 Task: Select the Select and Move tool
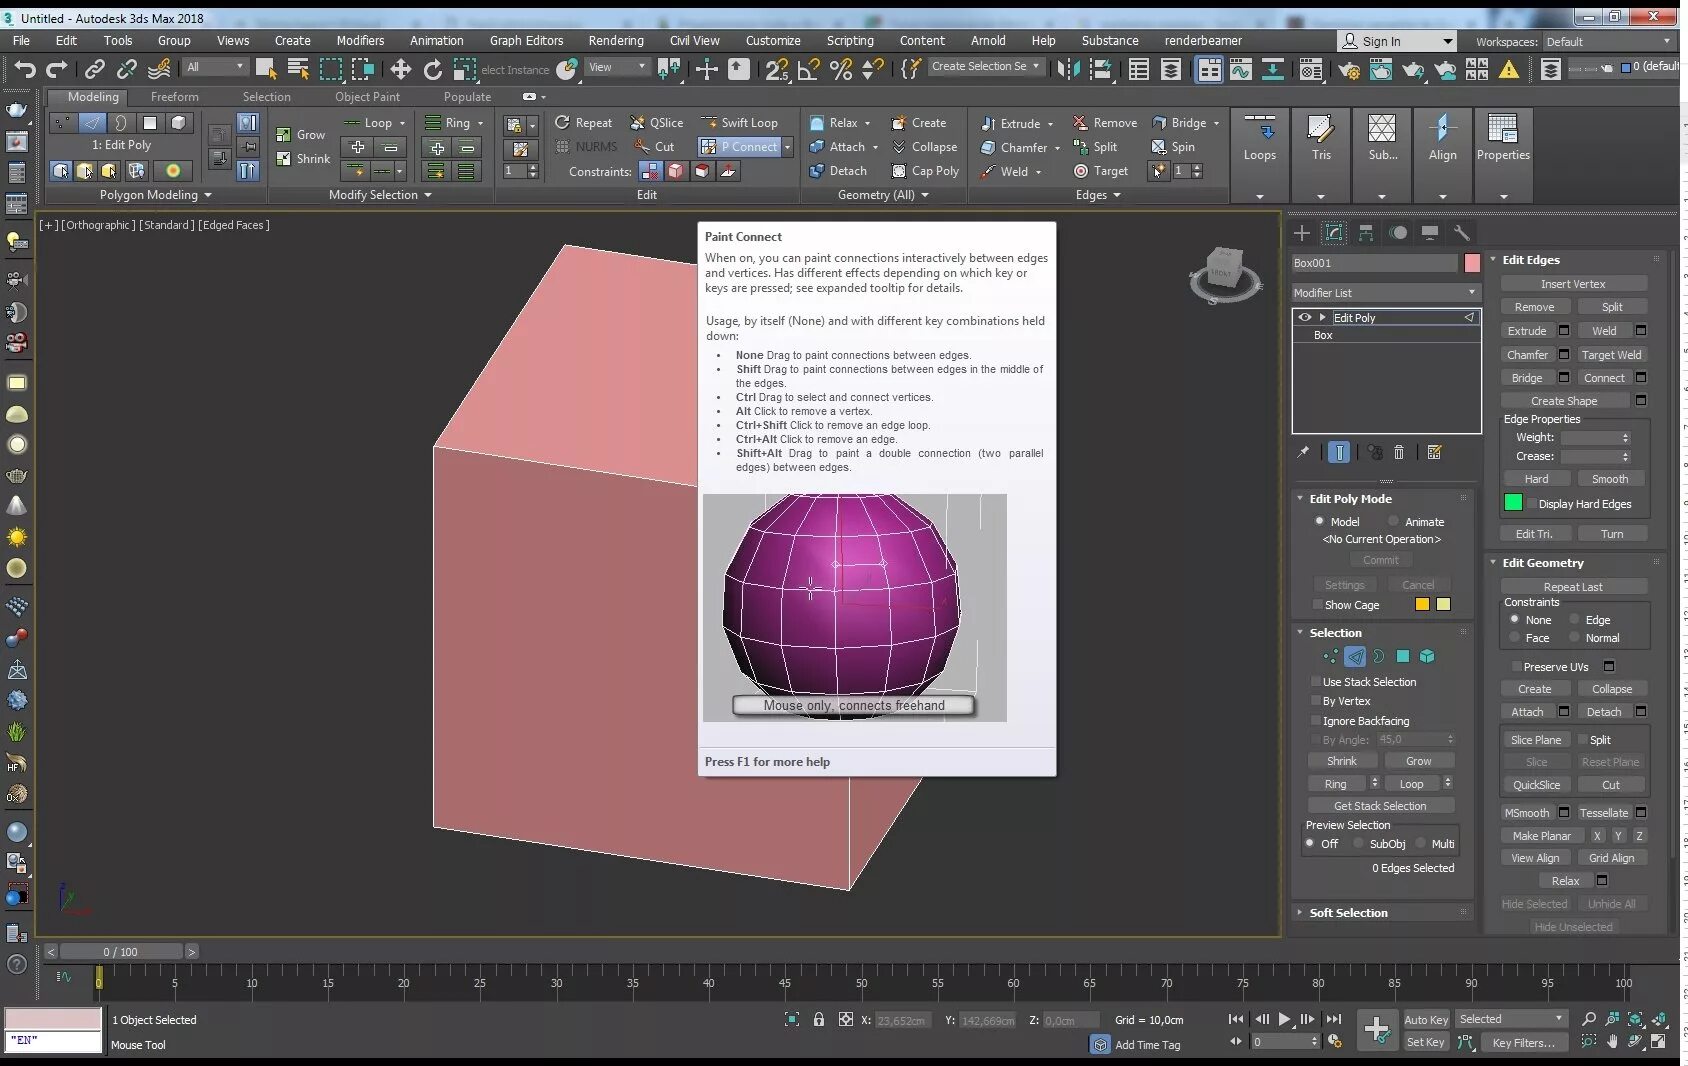[x=400, y=68]
